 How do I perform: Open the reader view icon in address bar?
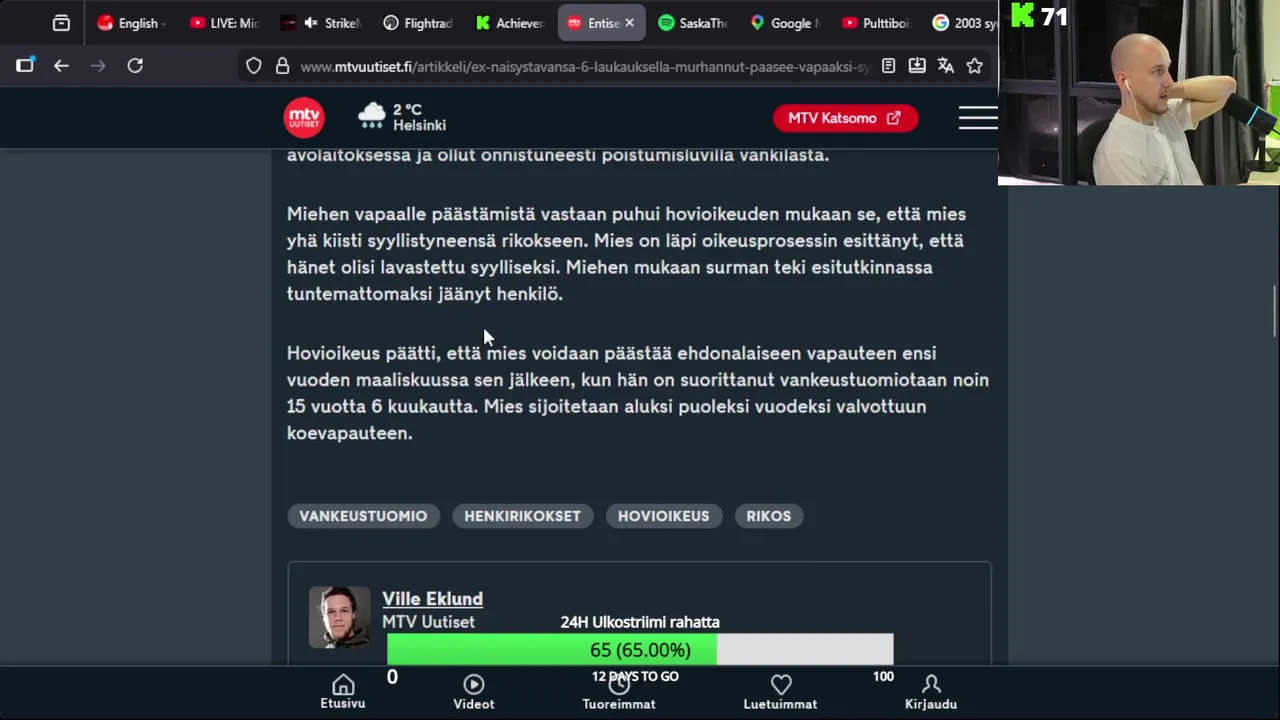click(888, 66)
